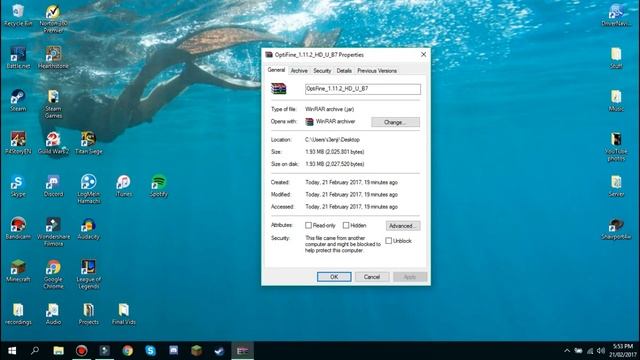
Task: Open Skype desktop shortcut
Action: pos(18,186)
